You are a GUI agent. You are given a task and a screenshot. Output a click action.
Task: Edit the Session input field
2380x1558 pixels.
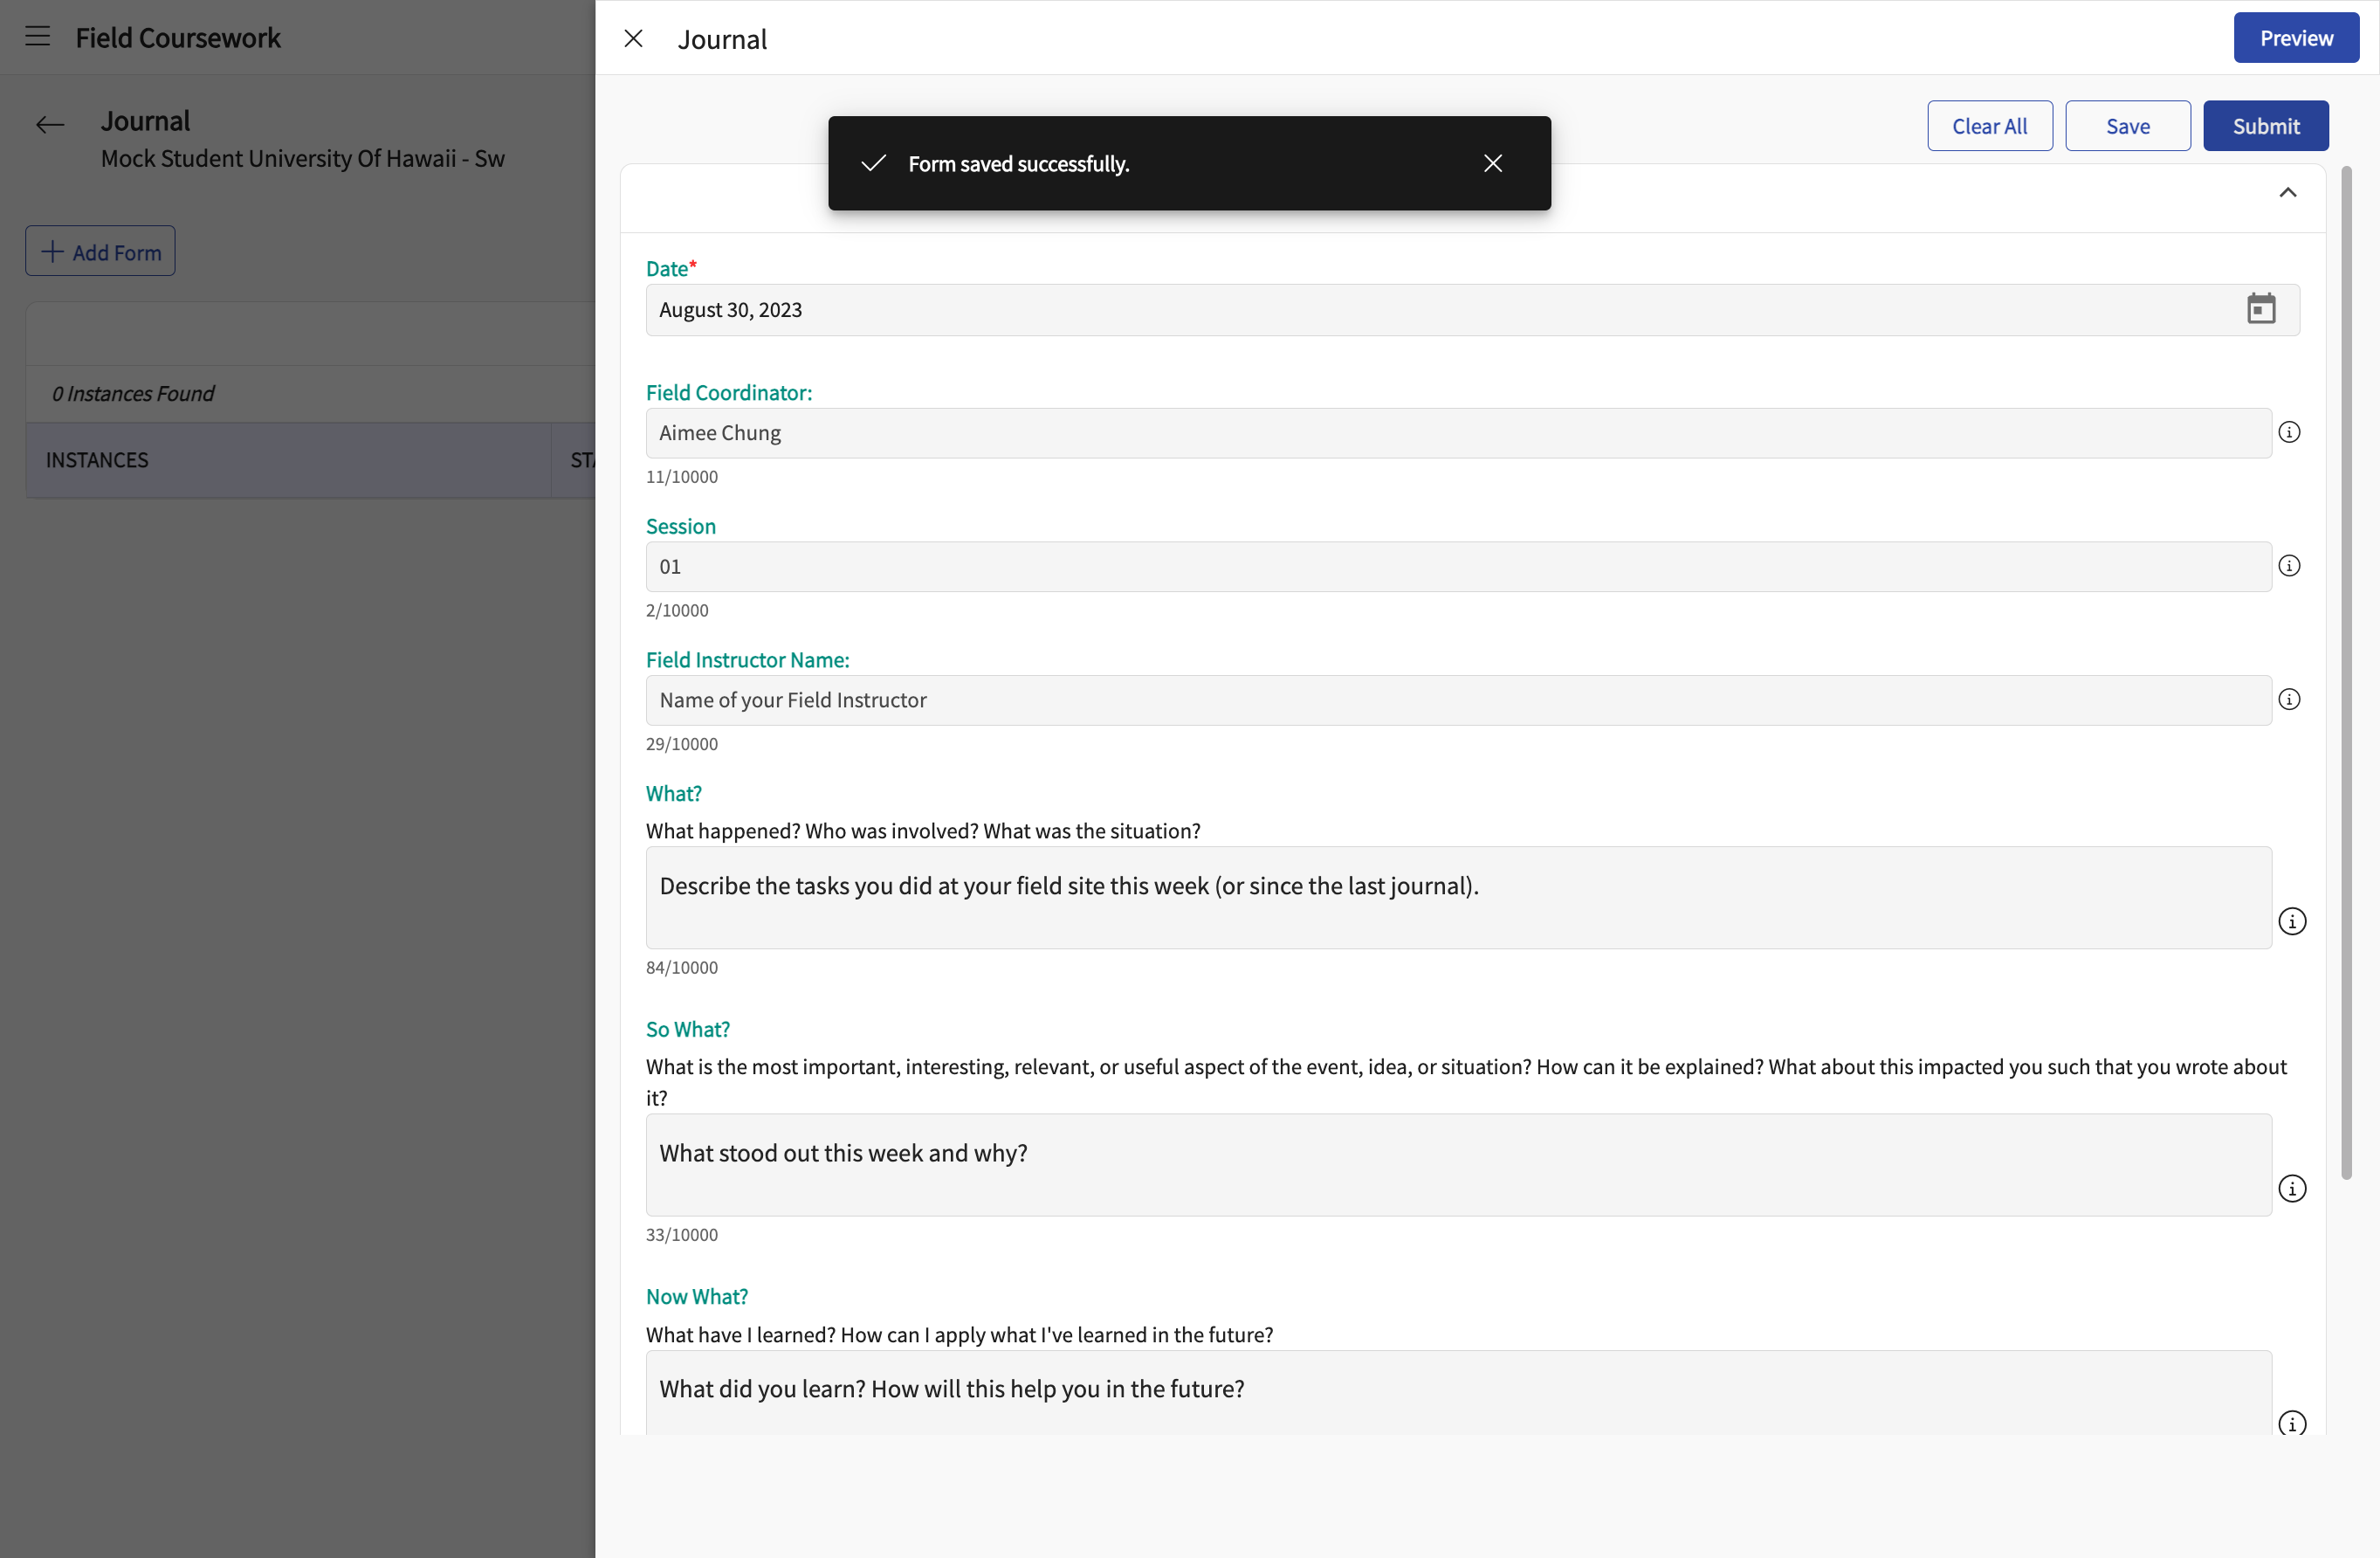click(1458, 567)
